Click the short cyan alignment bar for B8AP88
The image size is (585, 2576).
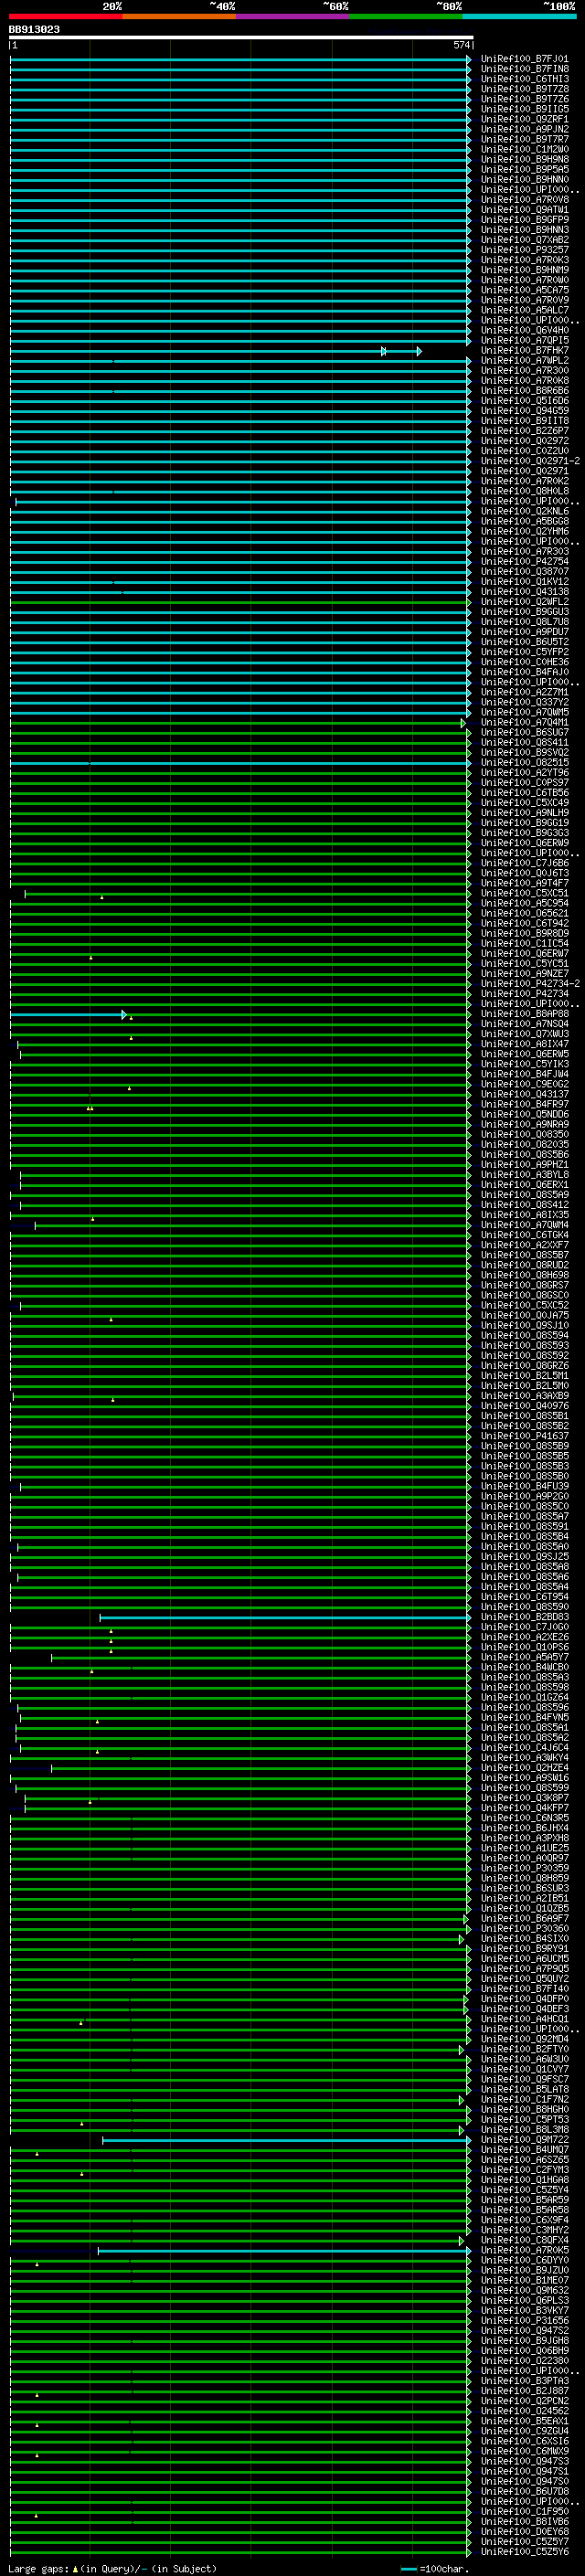pyautogui.click(x=68, y=1015)
